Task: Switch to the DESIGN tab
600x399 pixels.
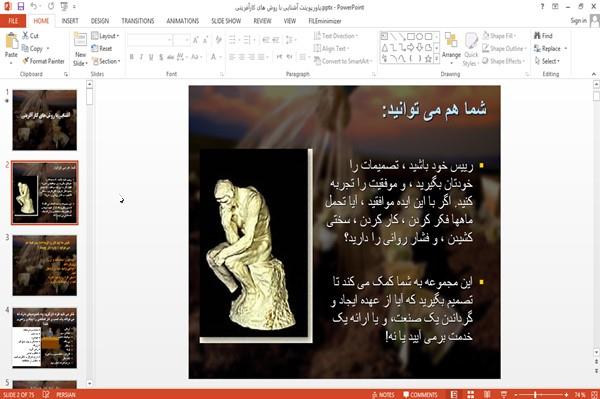Action: 100,21
